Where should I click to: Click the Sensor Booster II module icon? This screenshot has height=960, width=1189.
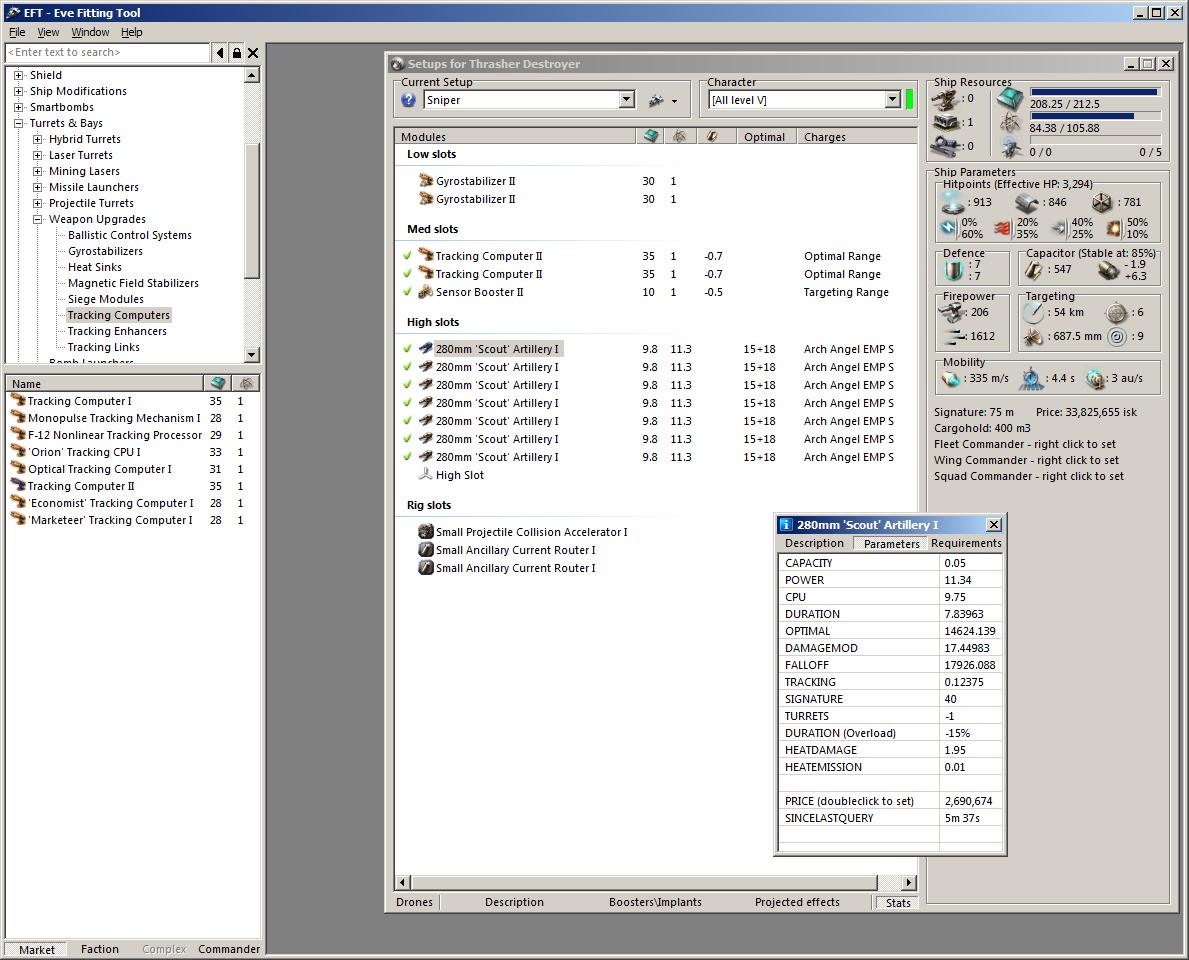tap(426, 292)
